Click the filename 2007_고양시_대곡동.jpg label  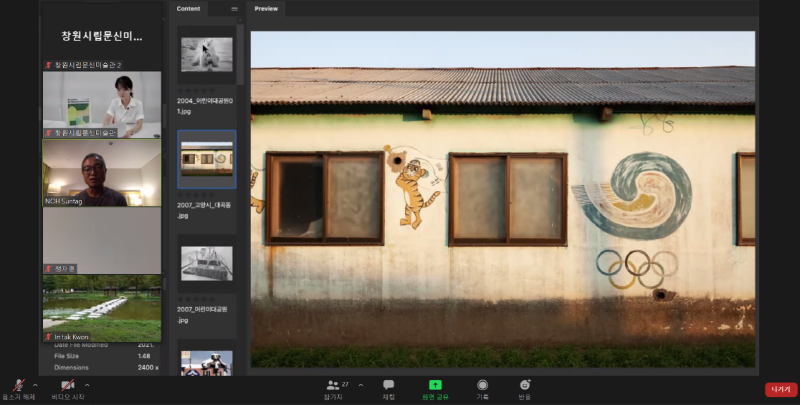[204, 210]
